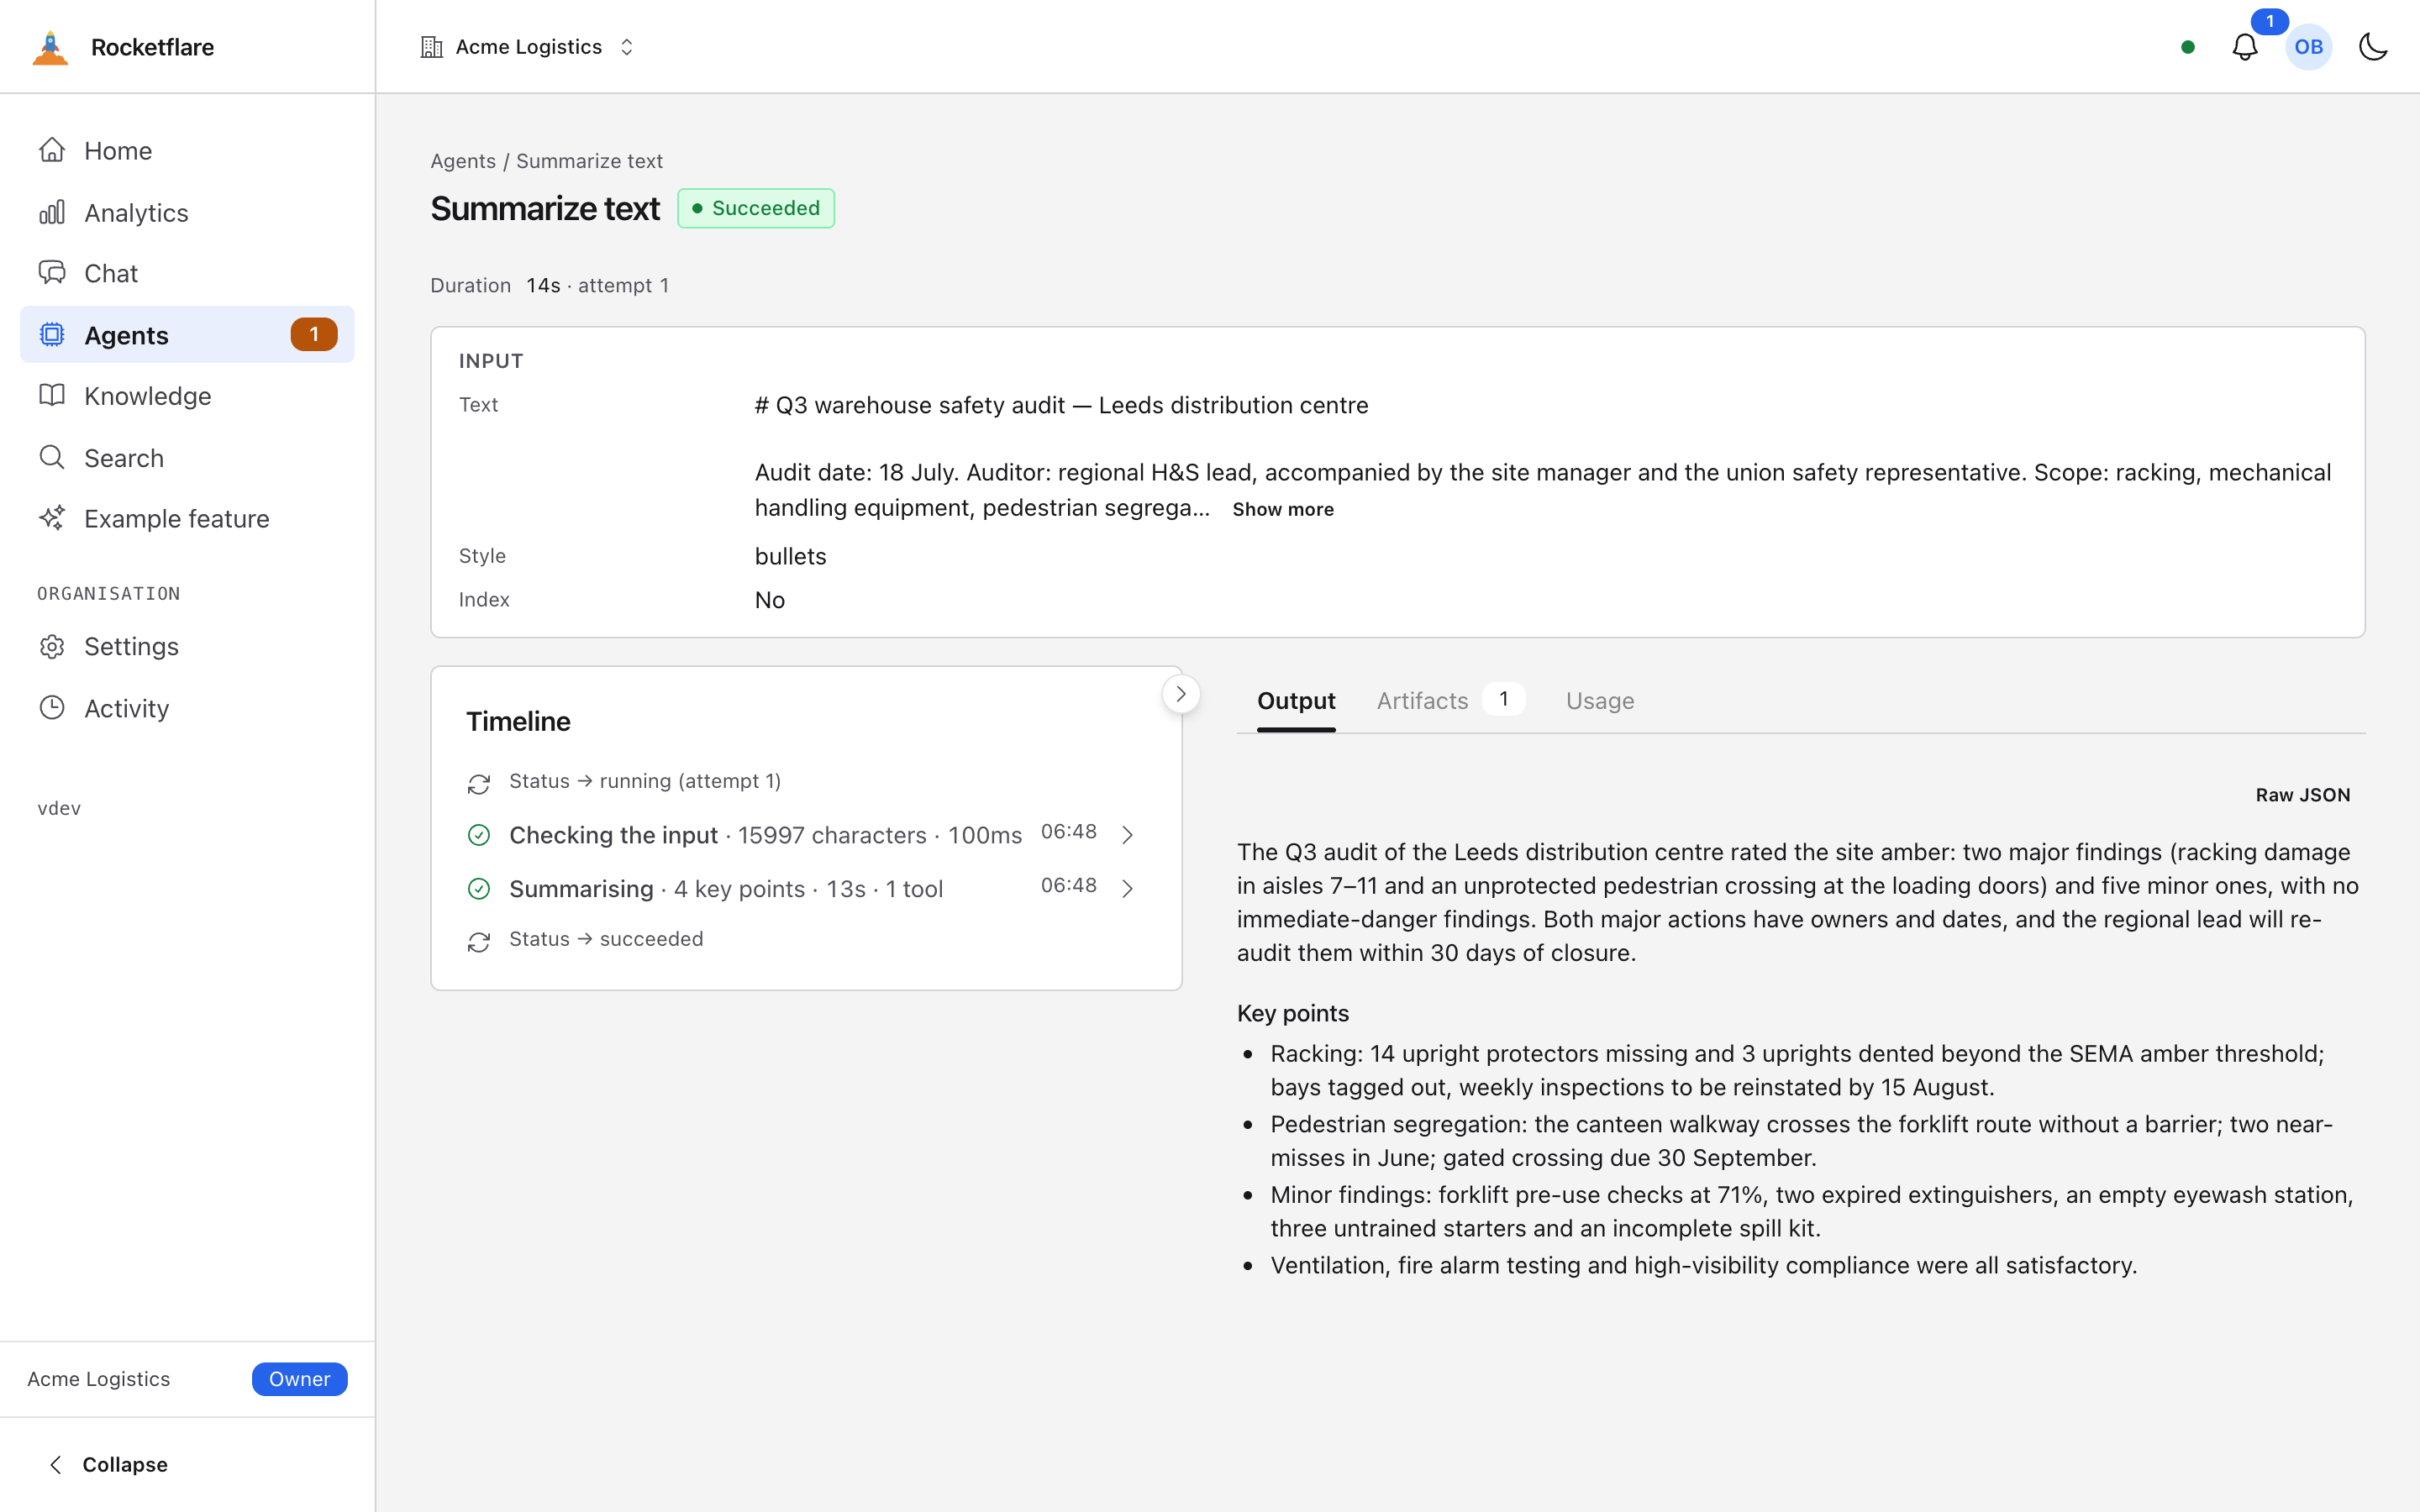The height and width of the screenshot is (1512, 2420).
Task: Click the vdev version label
Action: [x=59, y=808]
